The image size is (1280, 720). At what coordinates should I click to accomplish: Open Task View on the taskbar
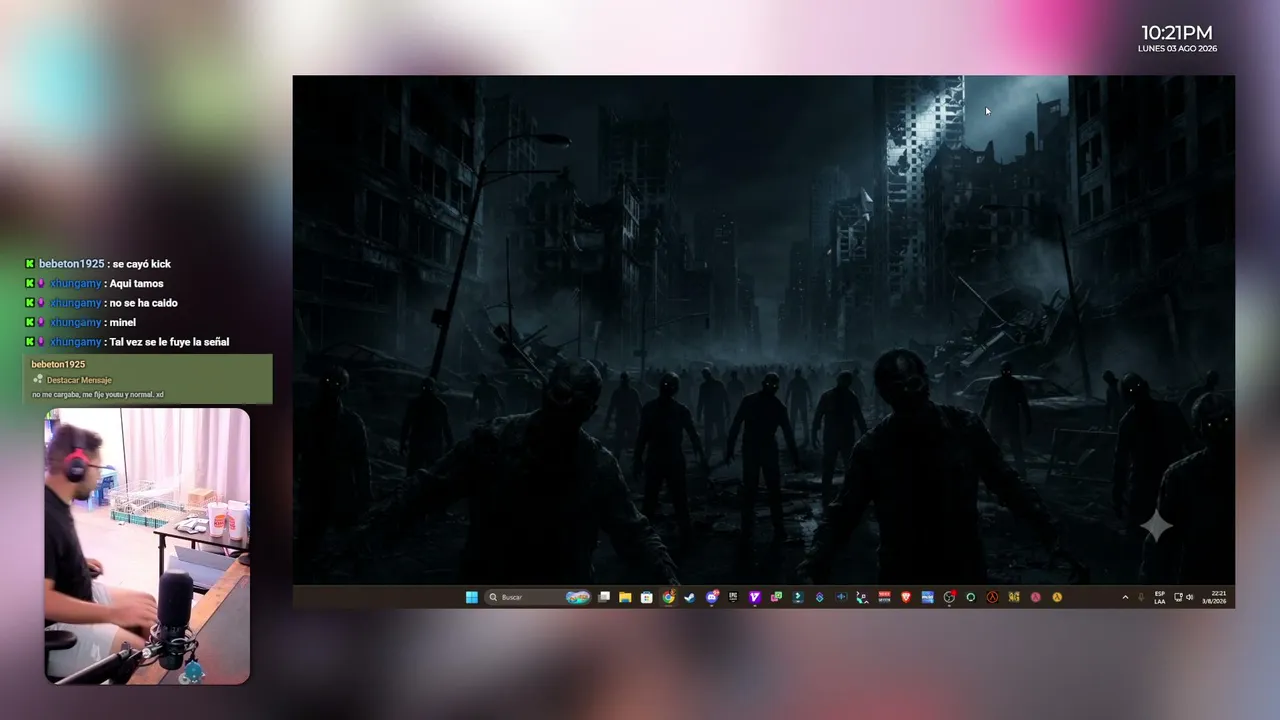604,597
